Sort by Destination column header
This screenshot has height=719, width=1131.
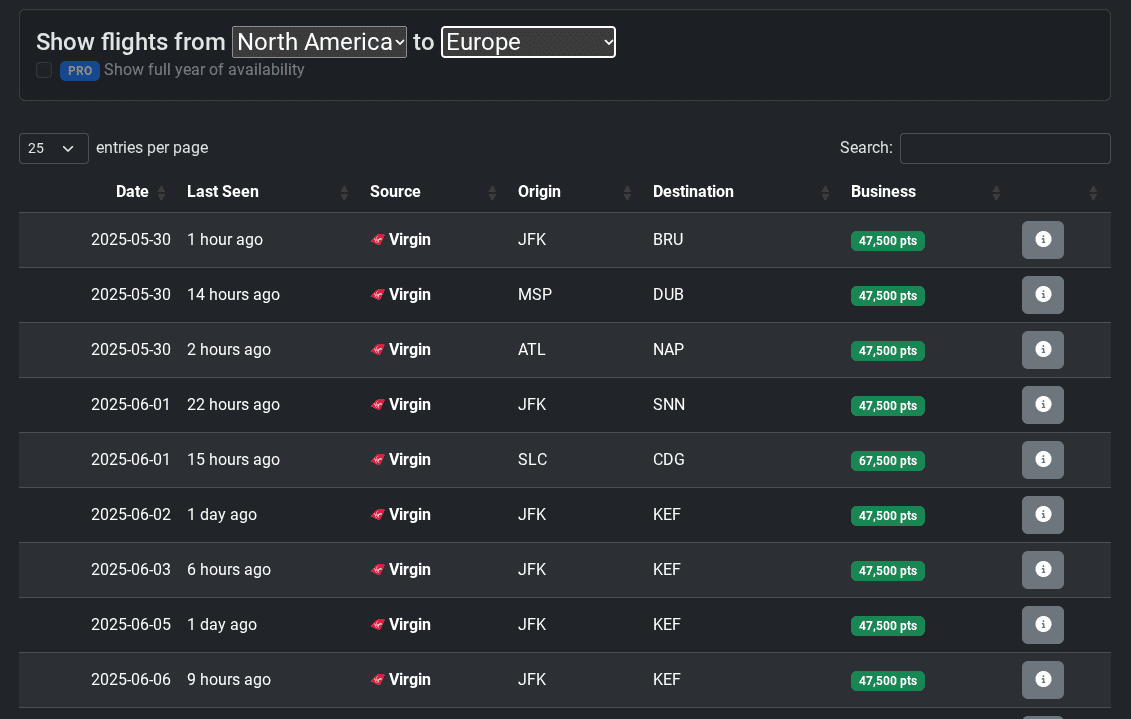coord(693,192)
